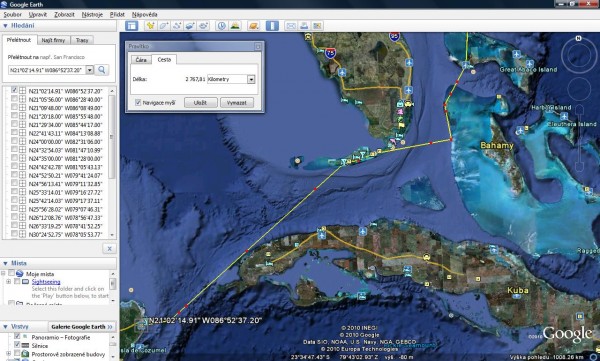The width and height of the screenshot is (600, 361).
Task: Click the search magnifier button
Action: click(x=102, y=70)
